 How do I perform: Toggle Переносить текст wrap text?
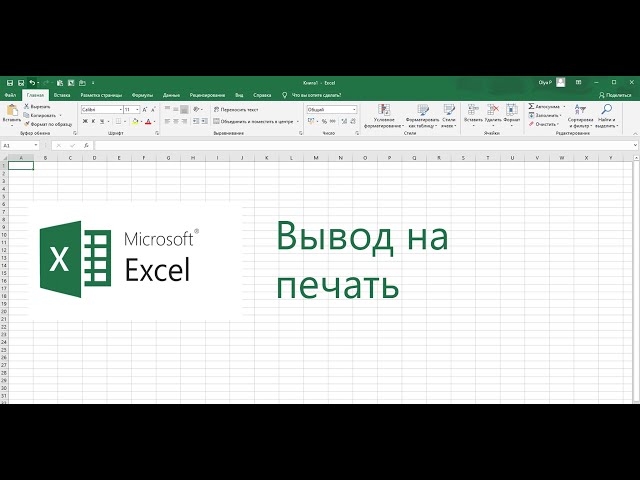pyautogui.click(x=236, y=109)
